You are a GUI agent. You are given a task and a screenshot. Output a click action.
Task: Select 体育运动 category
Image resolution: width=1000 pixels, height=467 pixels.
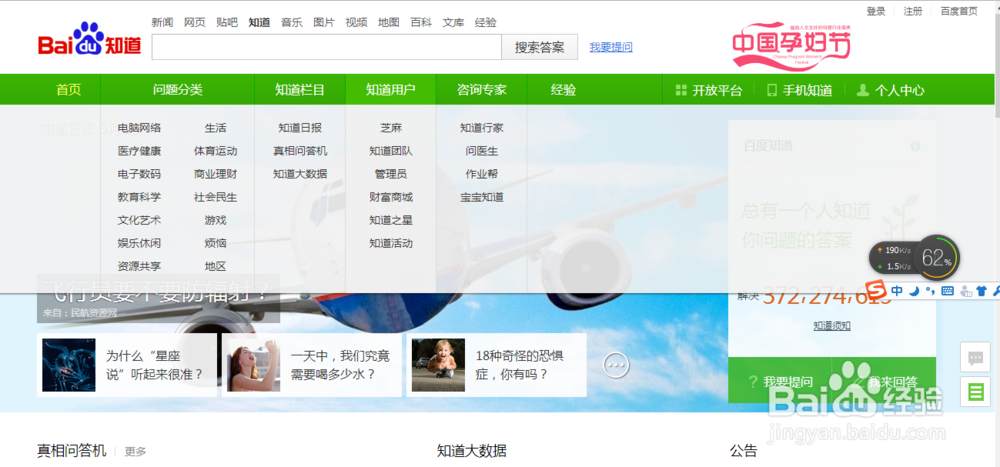(x=216, y=151)
